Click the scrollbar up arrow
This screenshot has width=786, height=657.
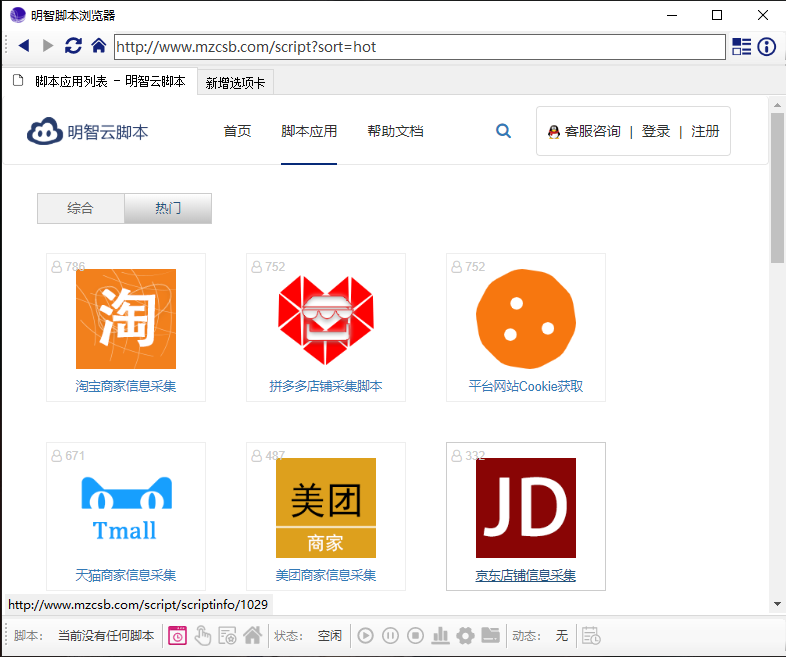[x=777, y=105]
